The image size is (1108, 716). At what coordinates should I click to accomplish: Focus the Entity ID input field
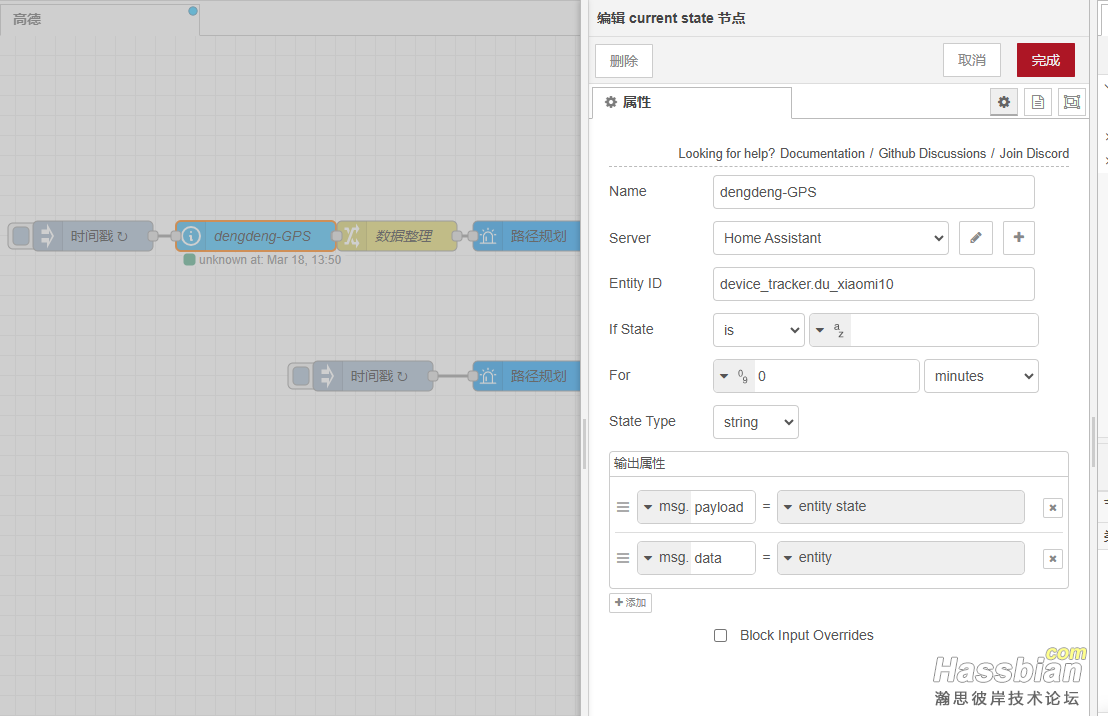pyautogui.click(x=873, y=284)
